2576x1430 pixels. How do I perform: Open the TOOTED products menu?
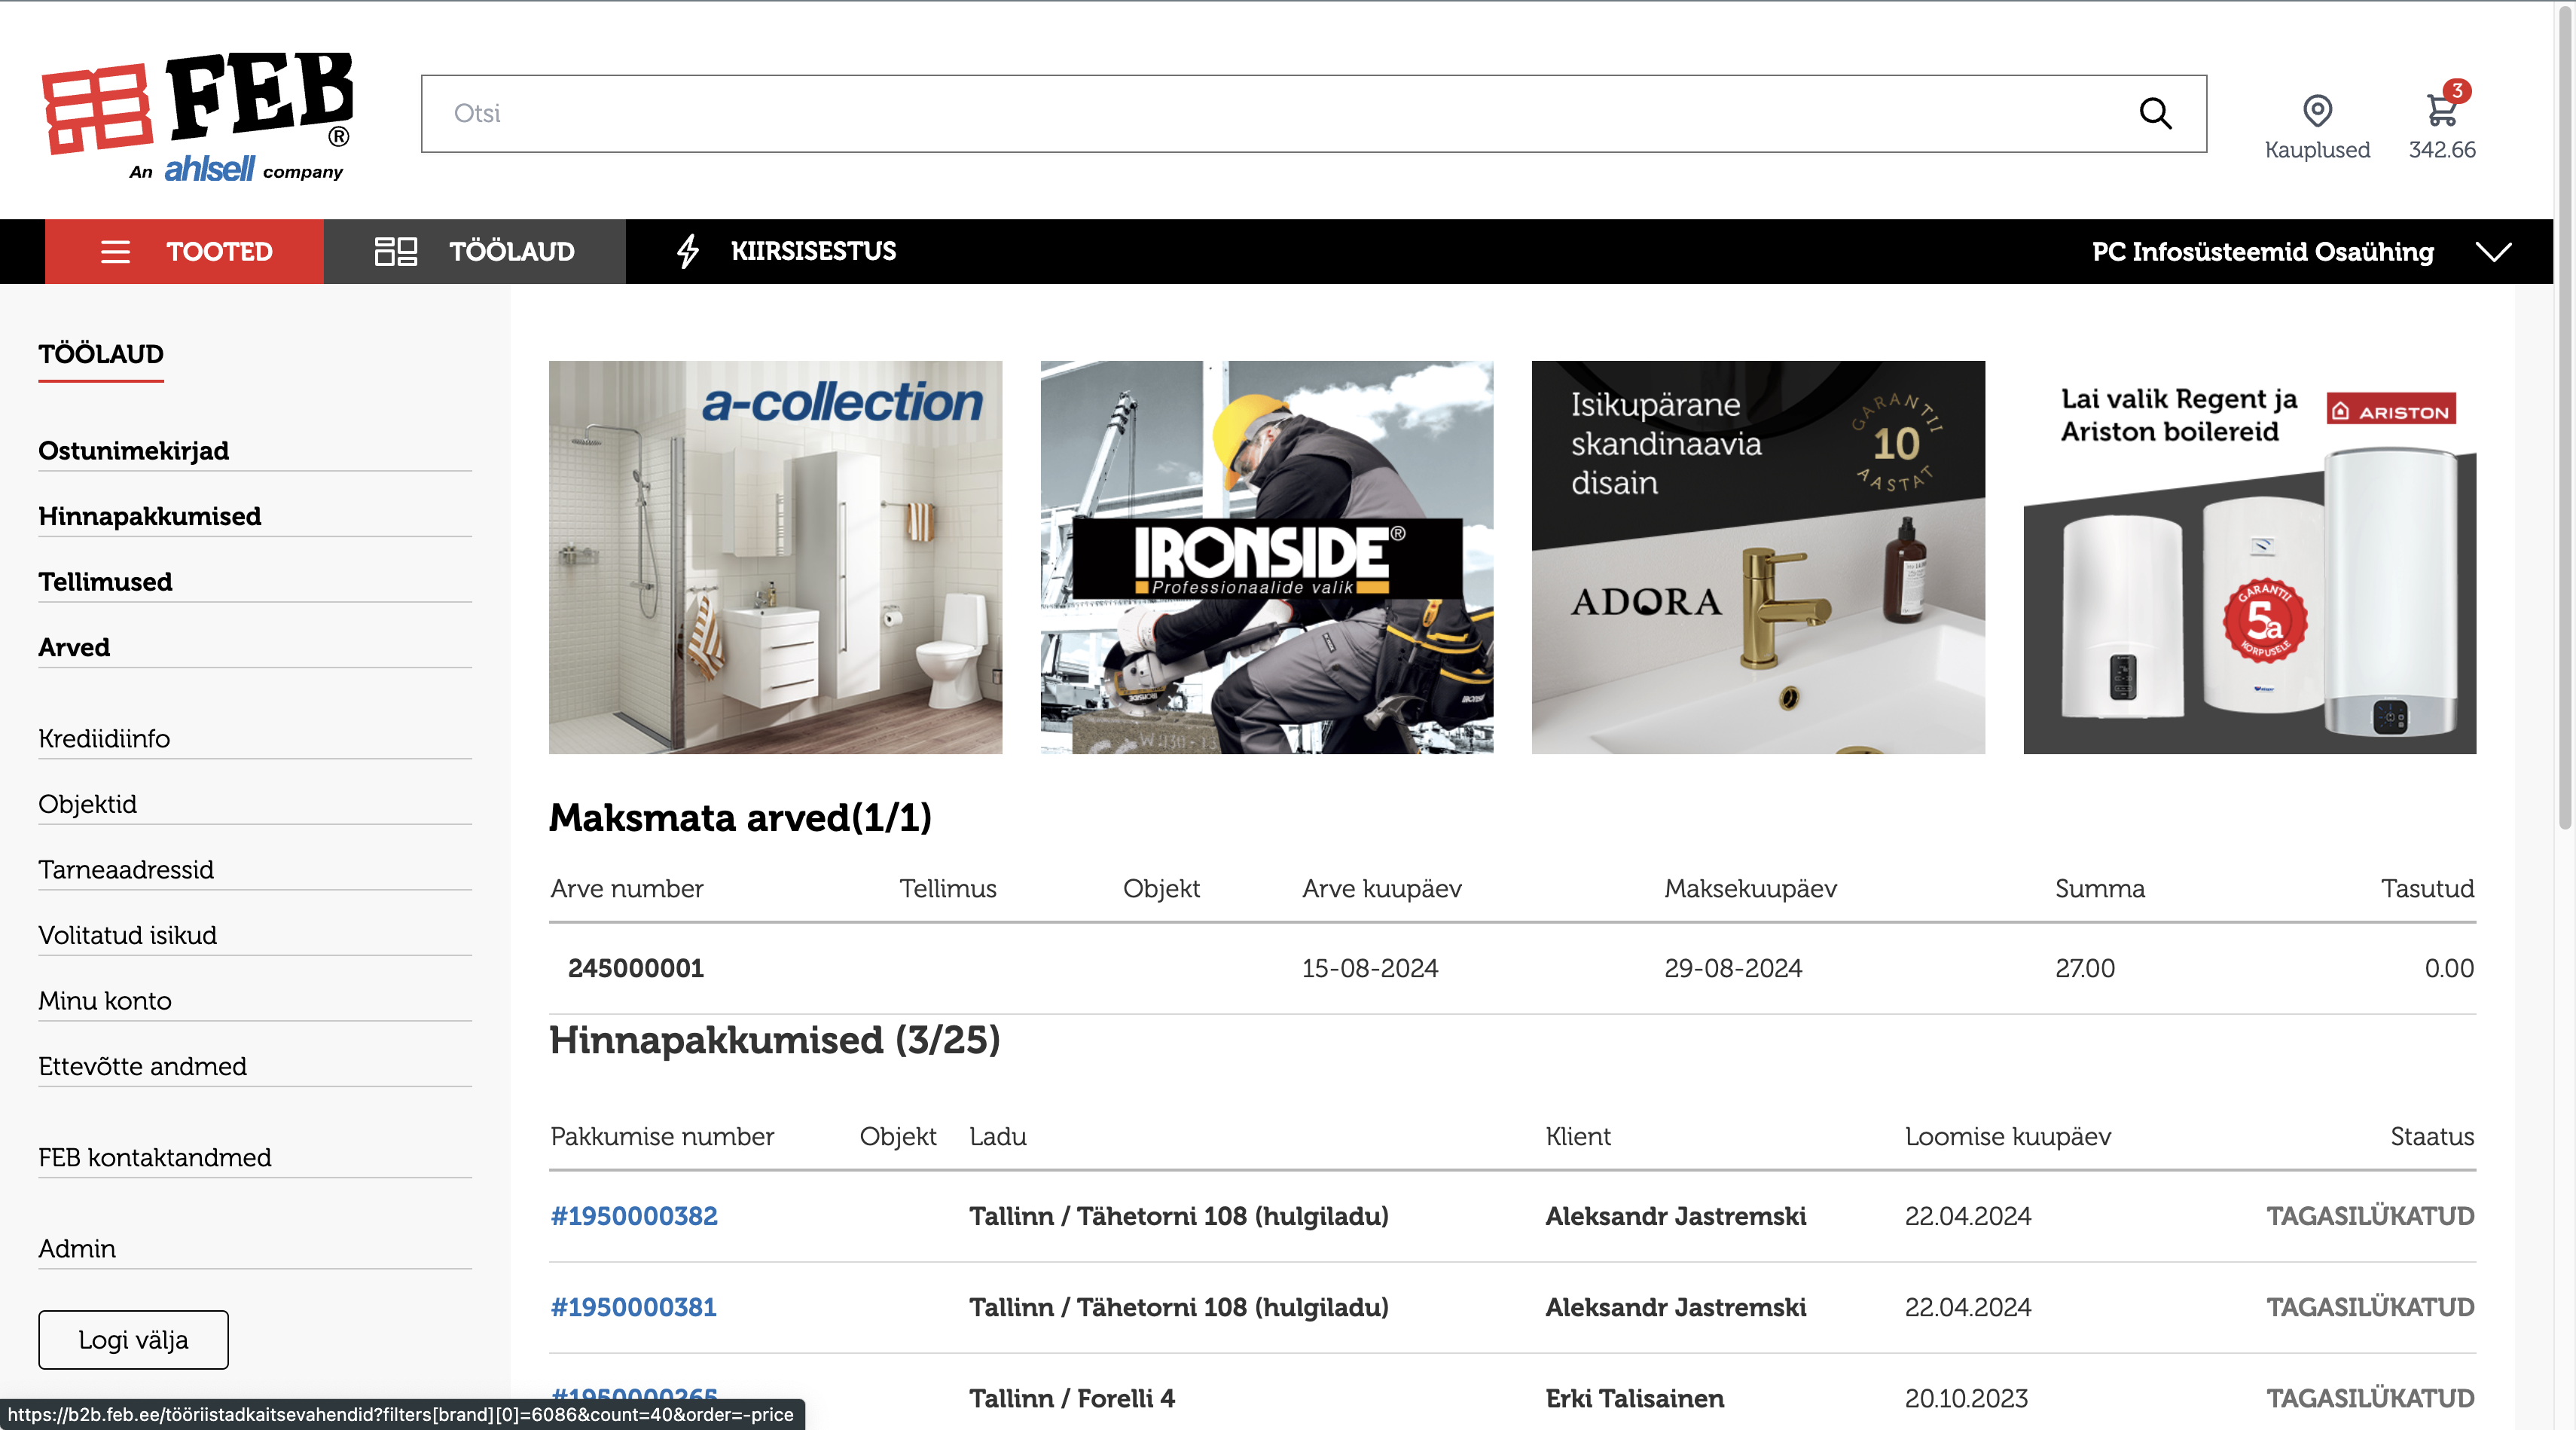pyautogui.click(x=184, y=251)
